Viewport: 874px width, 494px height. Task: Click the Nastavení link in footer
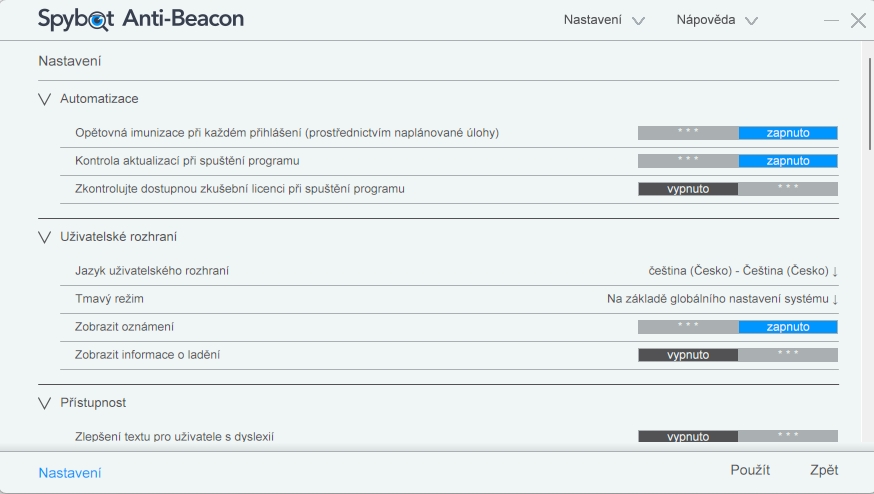(x=70, y=473)
